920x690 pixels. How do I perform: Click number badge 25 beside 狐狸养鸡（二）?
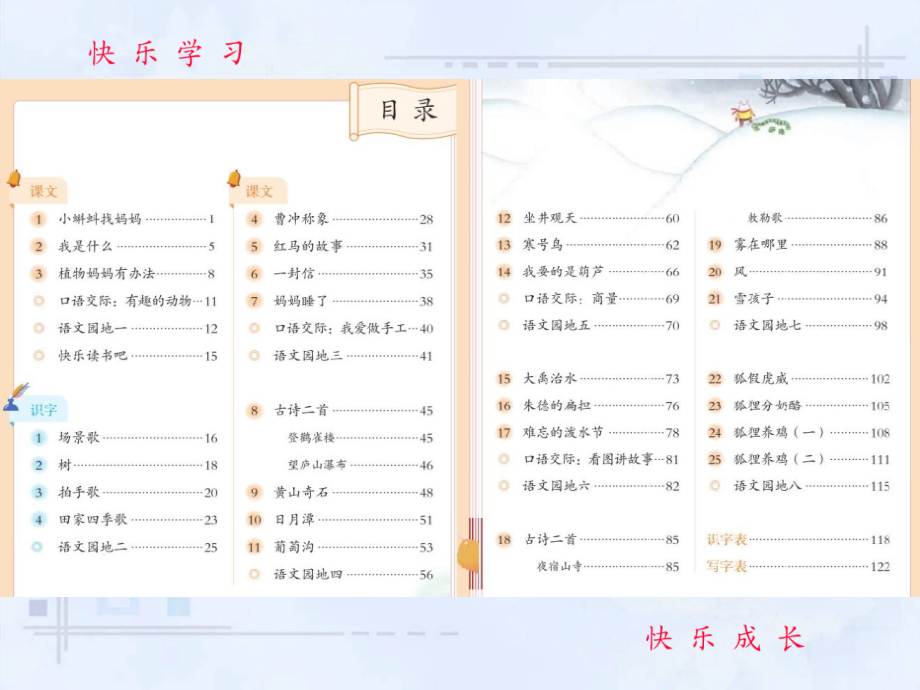pyautogui.click(x=713, y=458)
